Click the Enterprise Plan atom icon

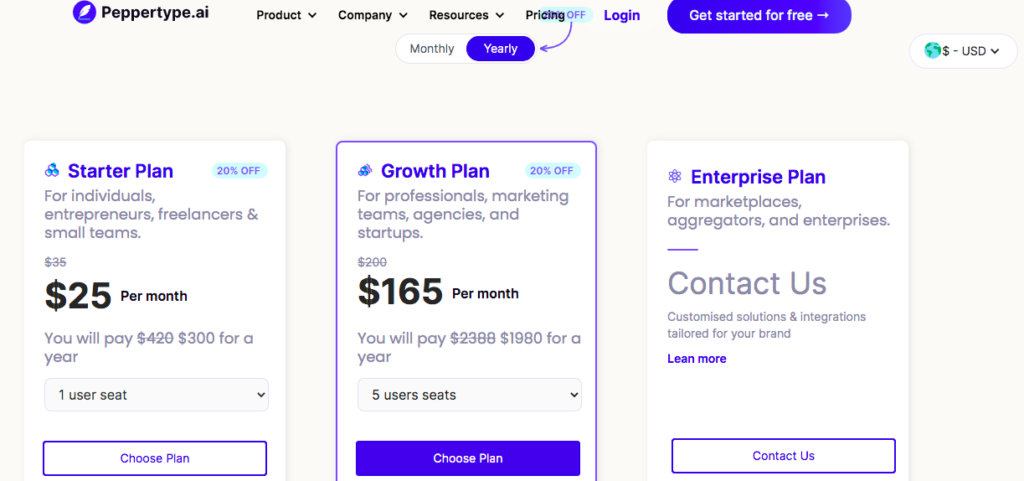(675, 176)
